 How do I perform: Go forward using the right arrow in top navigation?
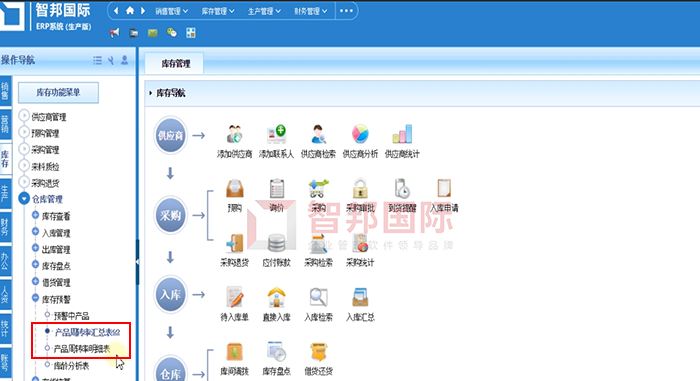pos(143,10)
